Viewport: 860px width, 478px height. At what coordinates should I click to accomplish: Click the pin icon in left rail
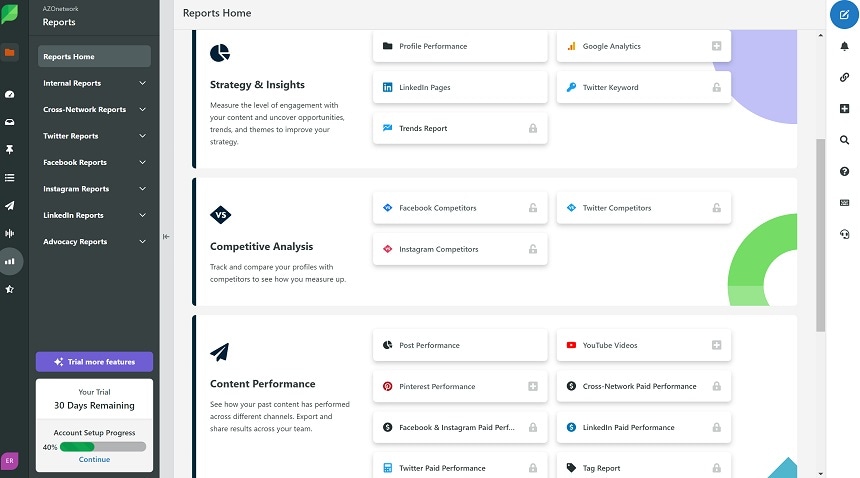pyautogui.click(x=9, y=149)
